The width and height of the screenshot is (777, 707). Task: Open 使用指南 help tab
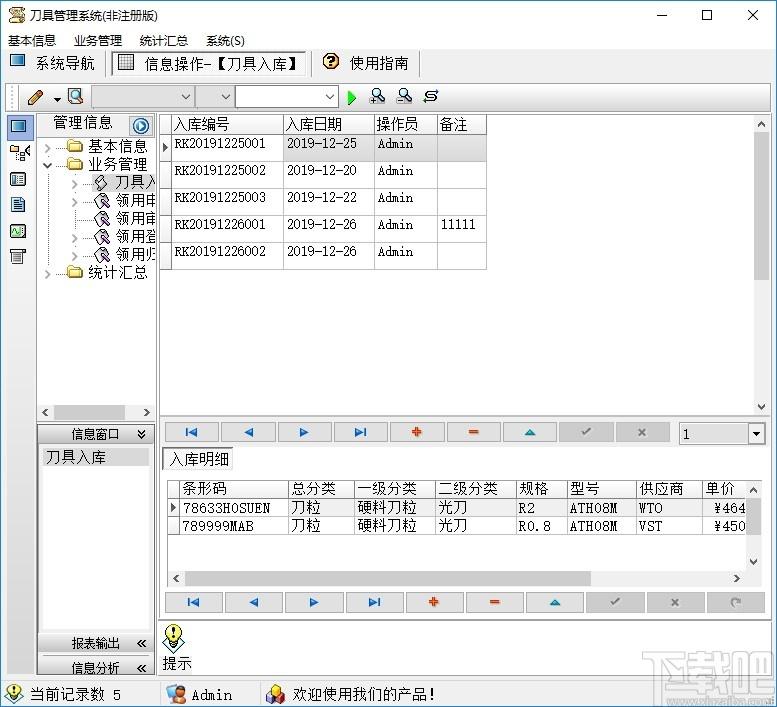(x=366, y=63)
